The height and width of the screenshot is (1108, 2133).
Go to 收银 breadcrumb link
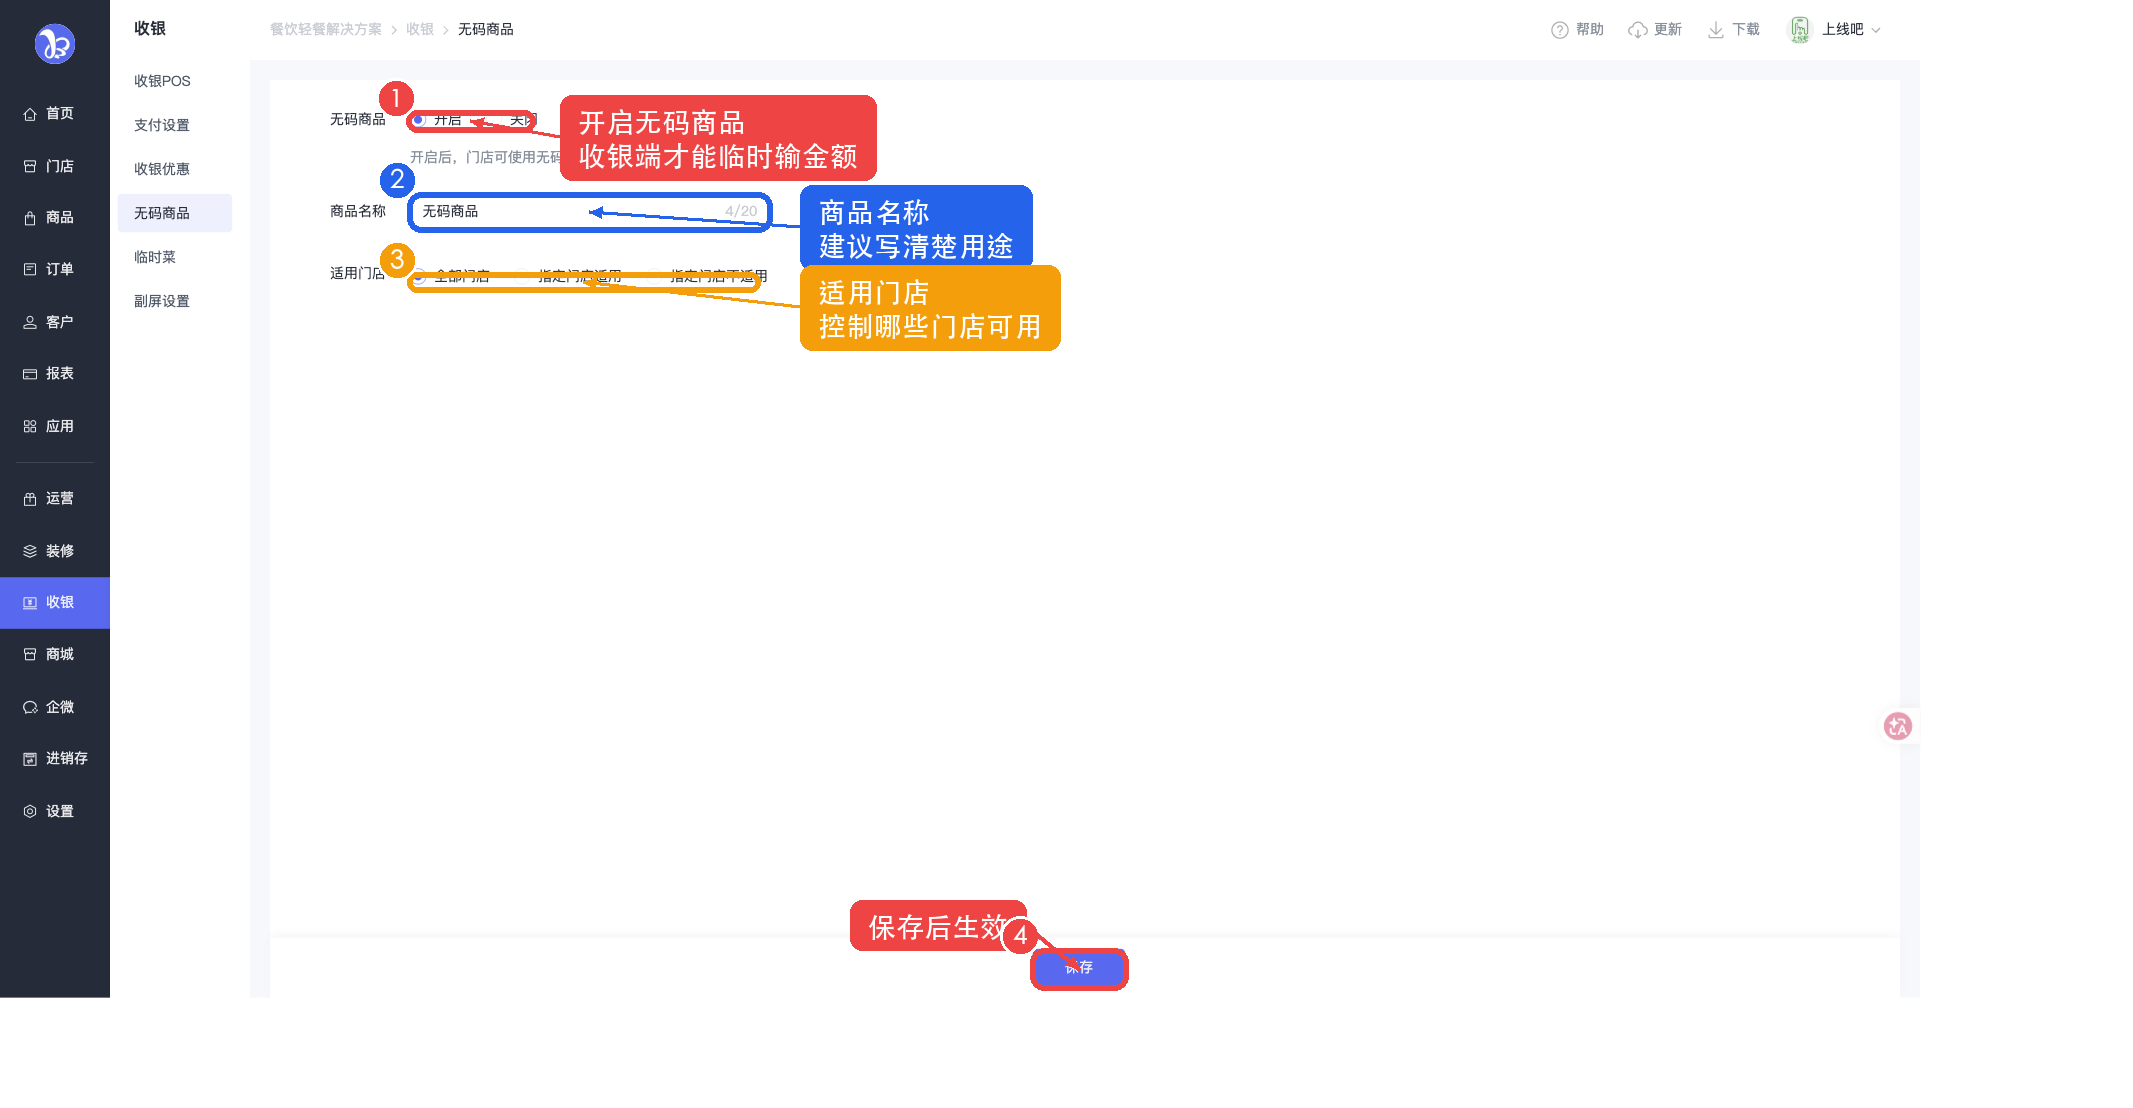[420, 30]
